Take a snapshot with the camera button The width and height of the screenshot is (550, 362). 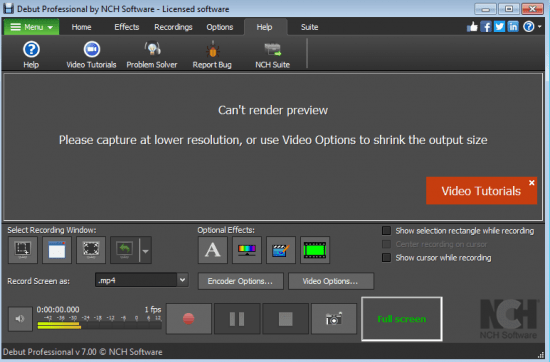(334, 319)
